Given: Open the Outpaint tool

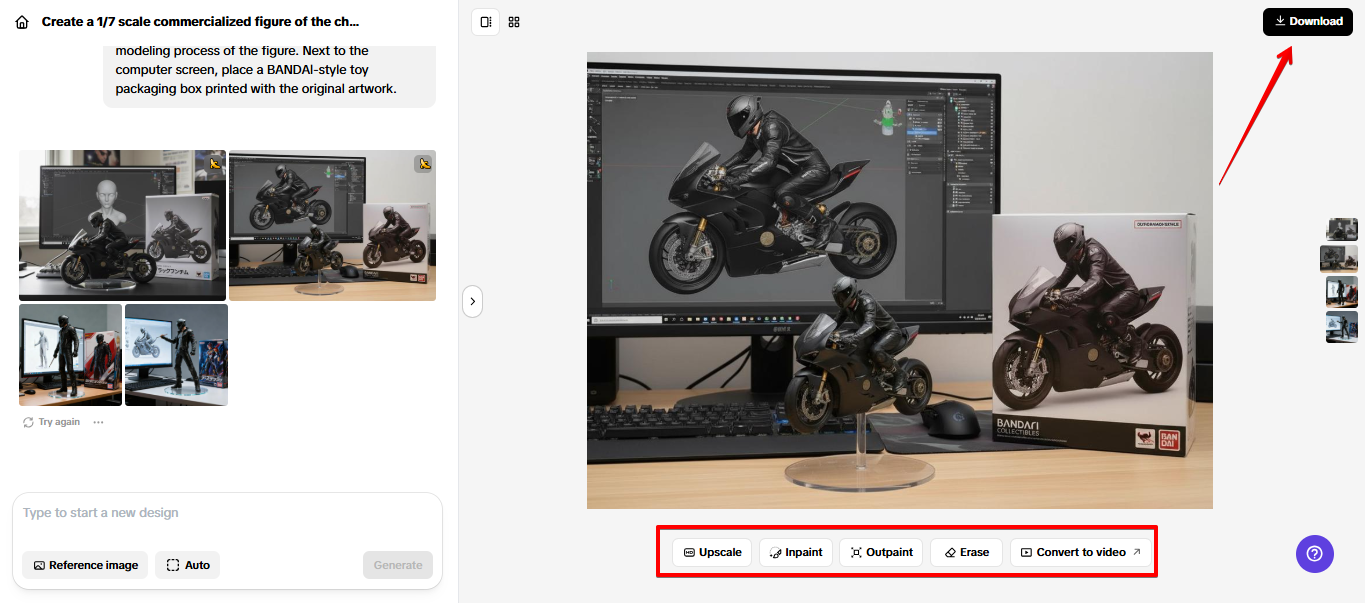Looking at the screenshot, I should tap(880, 551).
